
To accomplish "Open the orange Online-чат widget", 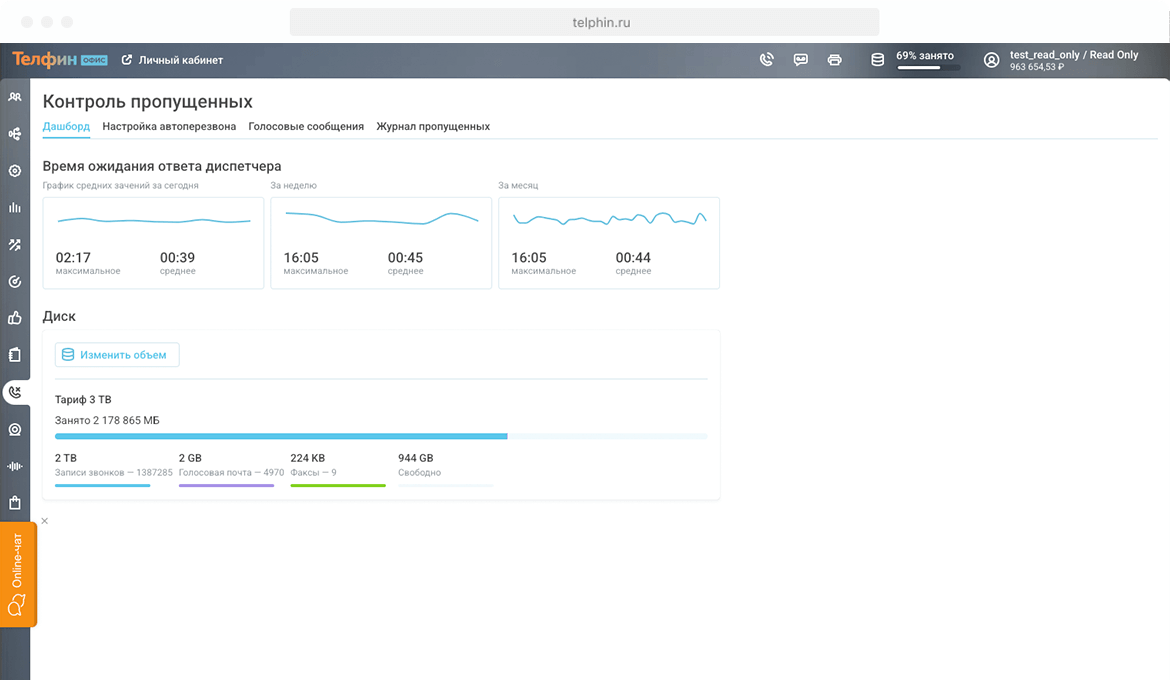I will (17, 574).
